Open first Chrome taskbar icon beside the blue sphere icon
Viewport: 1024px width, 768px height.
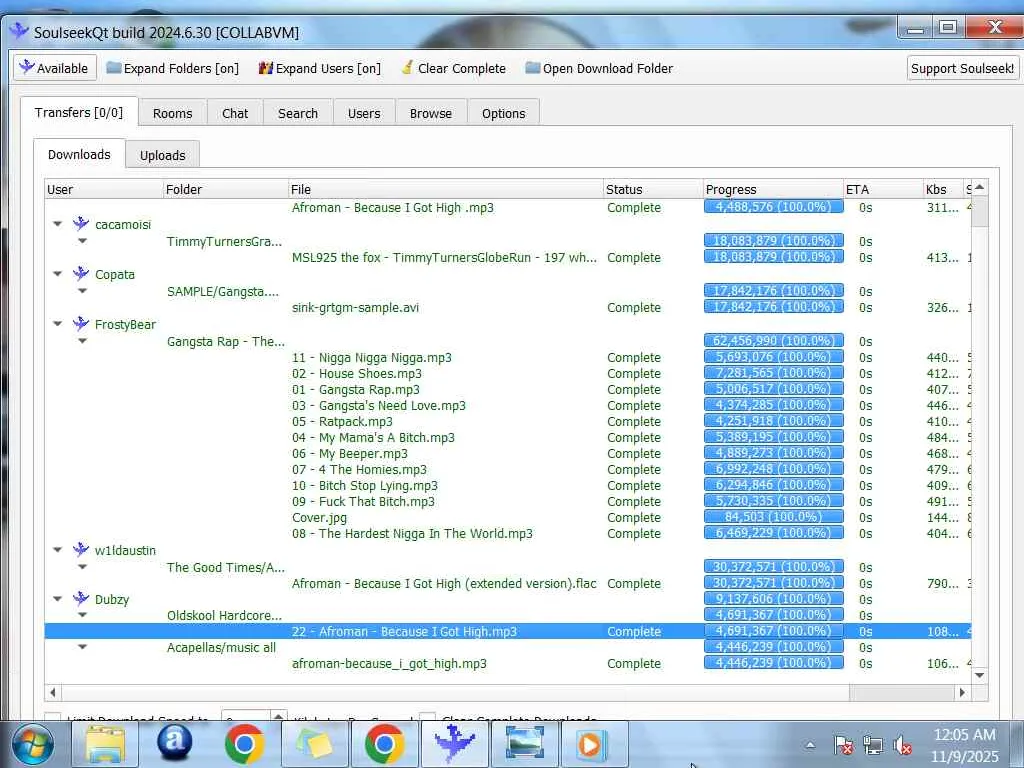point(244,744)
